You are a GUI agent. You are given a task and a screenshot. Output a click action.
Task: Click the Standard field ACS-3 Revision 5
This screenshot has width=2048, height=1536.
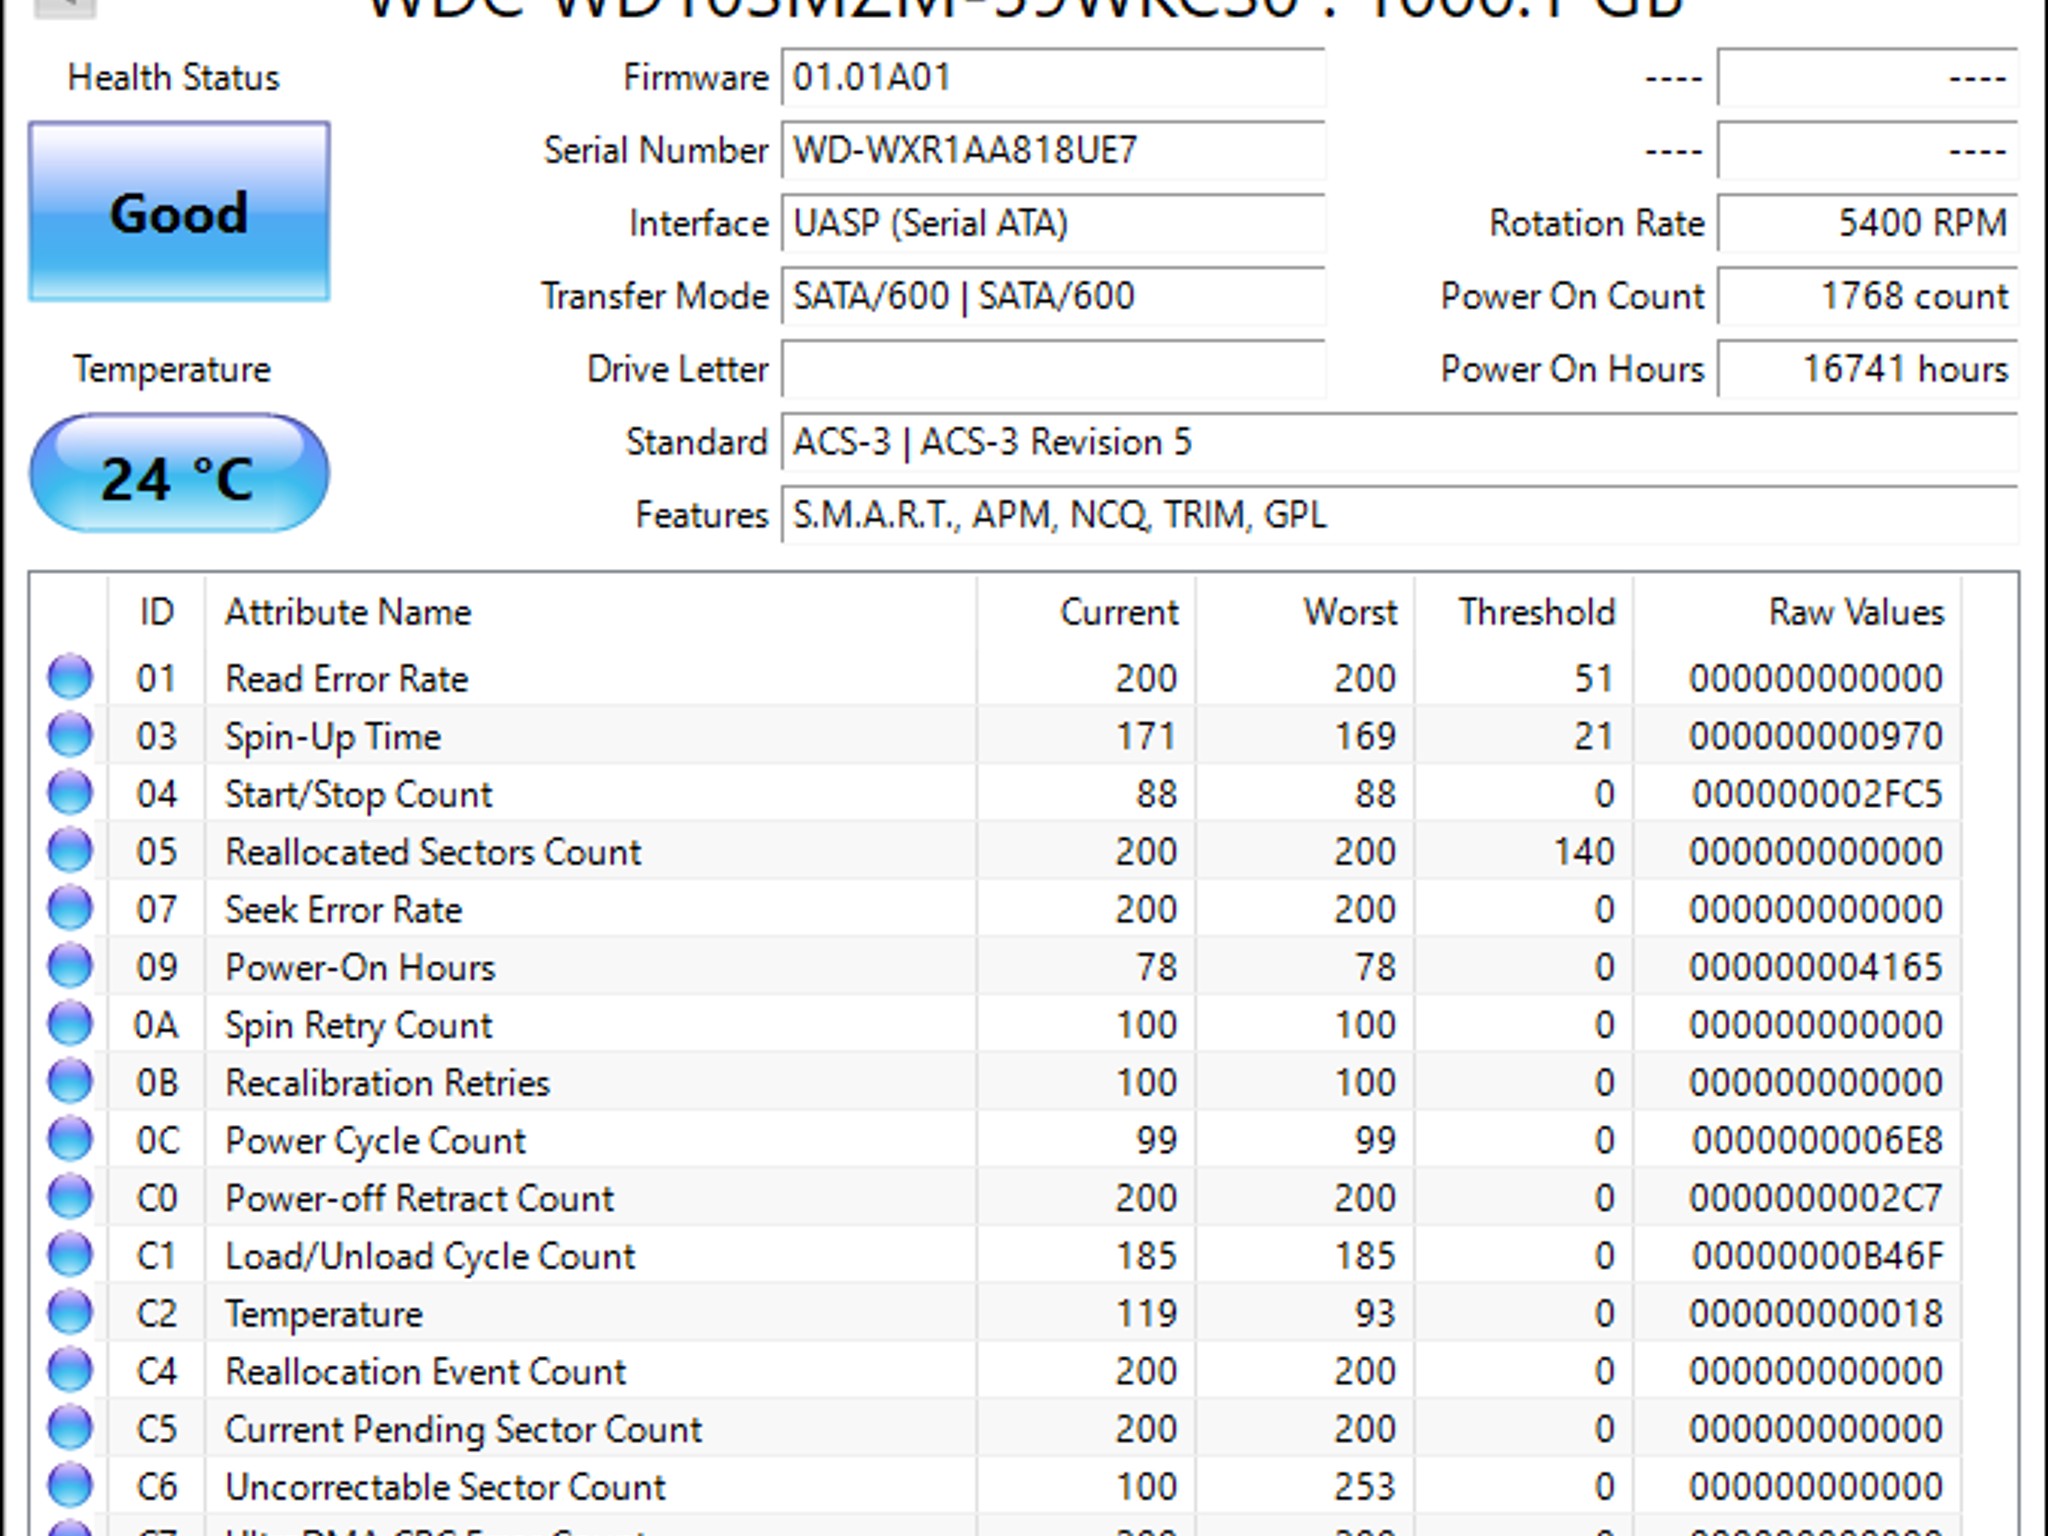point(1399,442)
